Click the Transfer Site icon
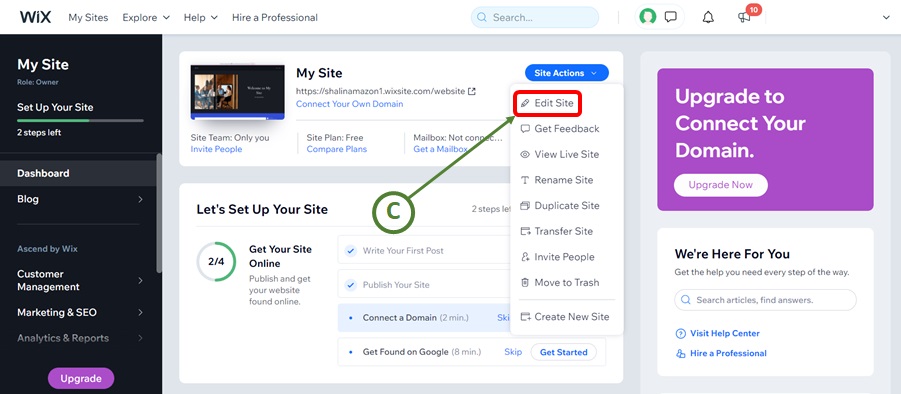Screen dimensions: 901x394 525,231
